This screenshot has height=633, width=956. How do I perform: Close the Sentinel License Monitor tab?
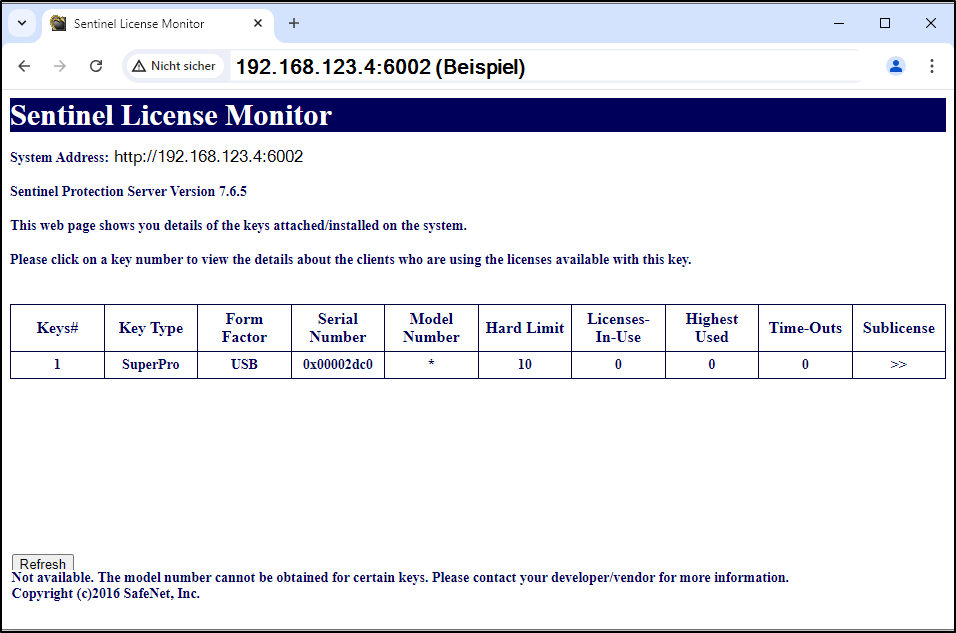click(x=258, y=23)
